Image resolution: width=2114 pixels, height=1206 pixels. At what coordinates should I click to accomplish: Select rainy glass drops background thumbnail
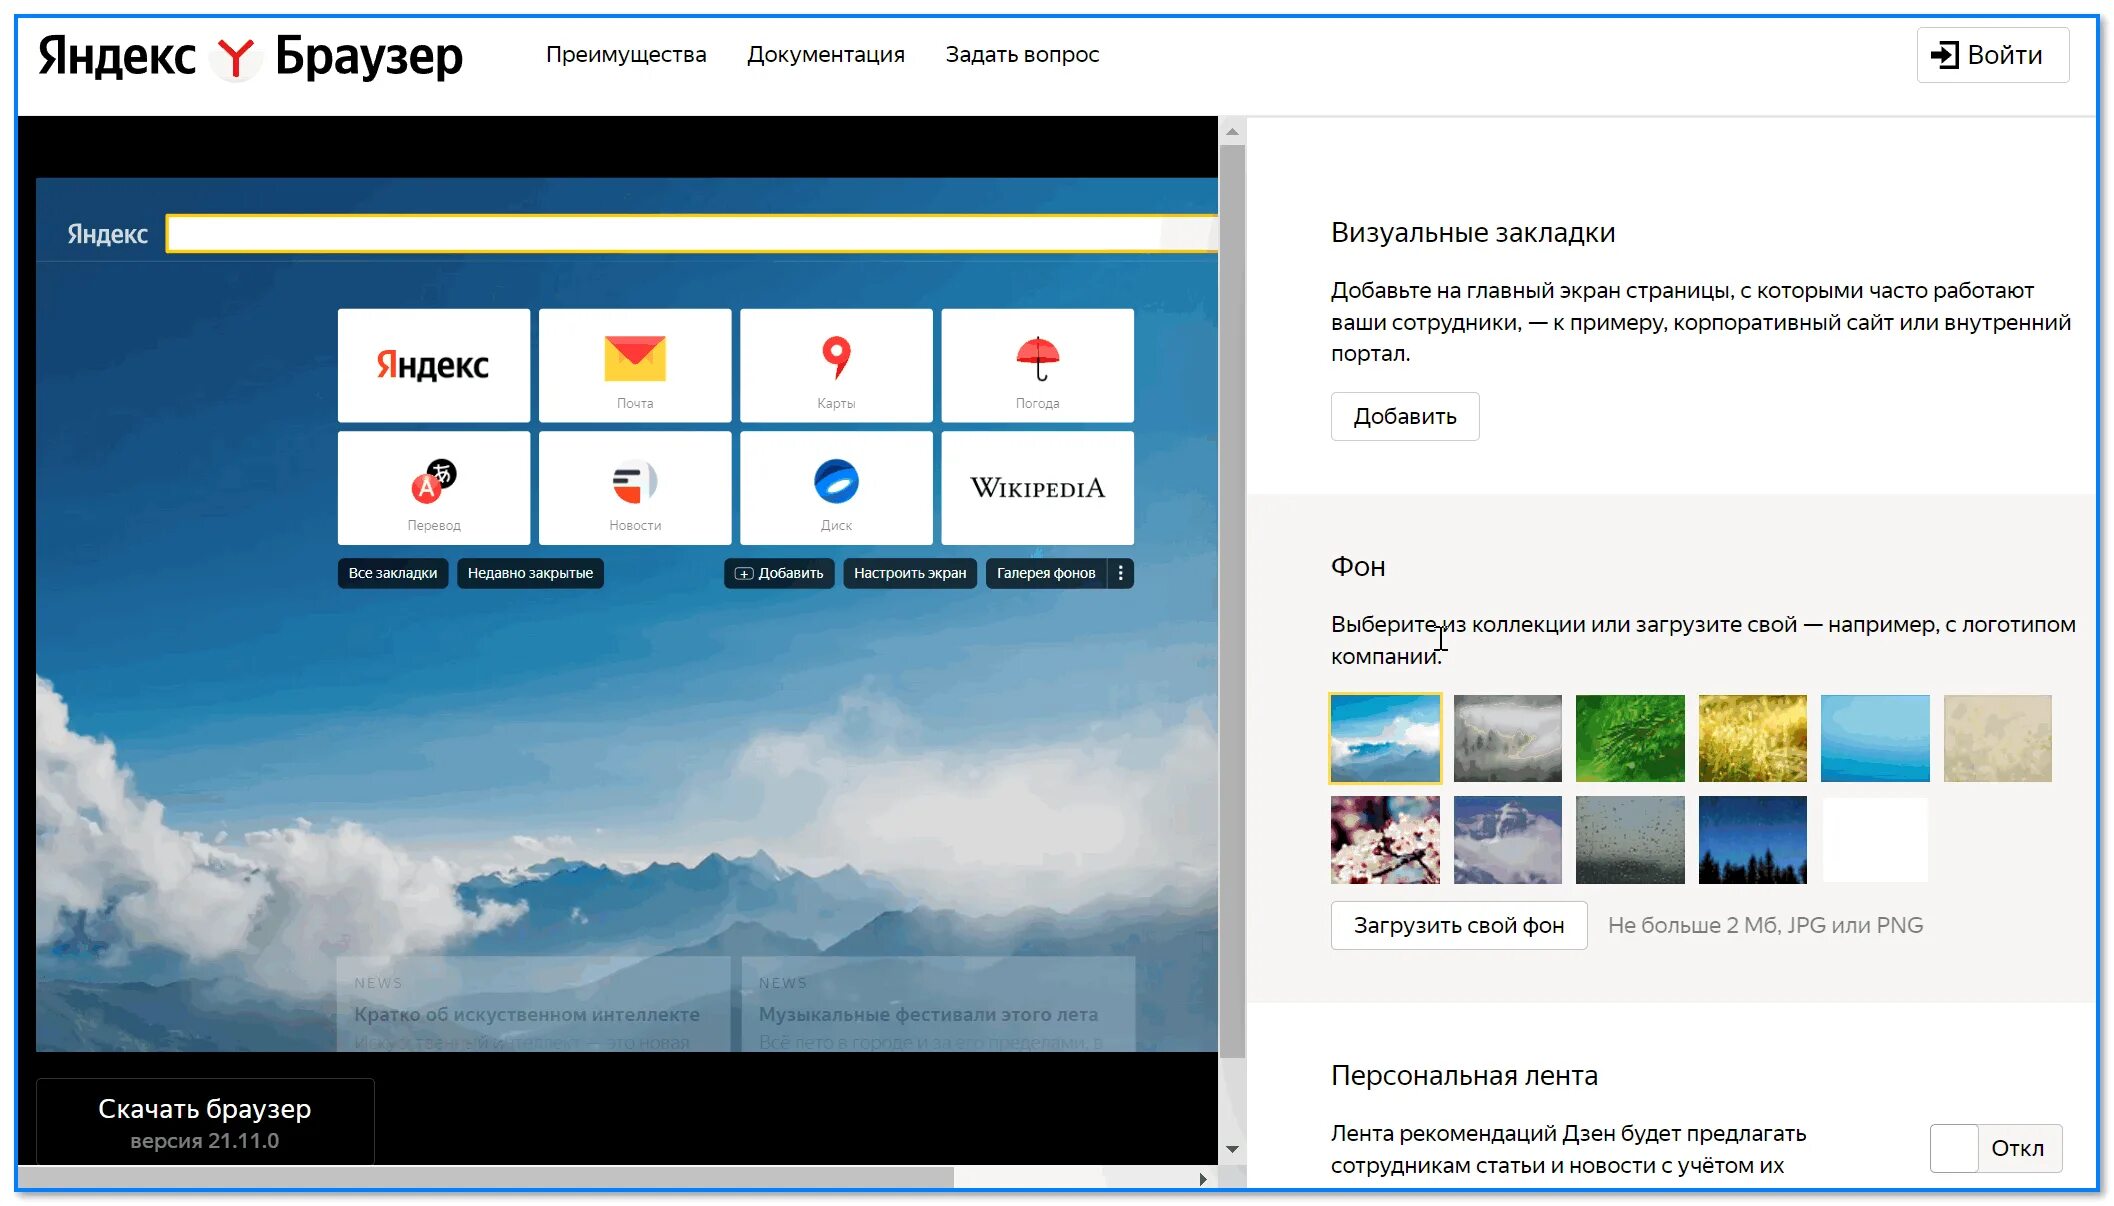pyautogui.click(x=1630, y=840)
